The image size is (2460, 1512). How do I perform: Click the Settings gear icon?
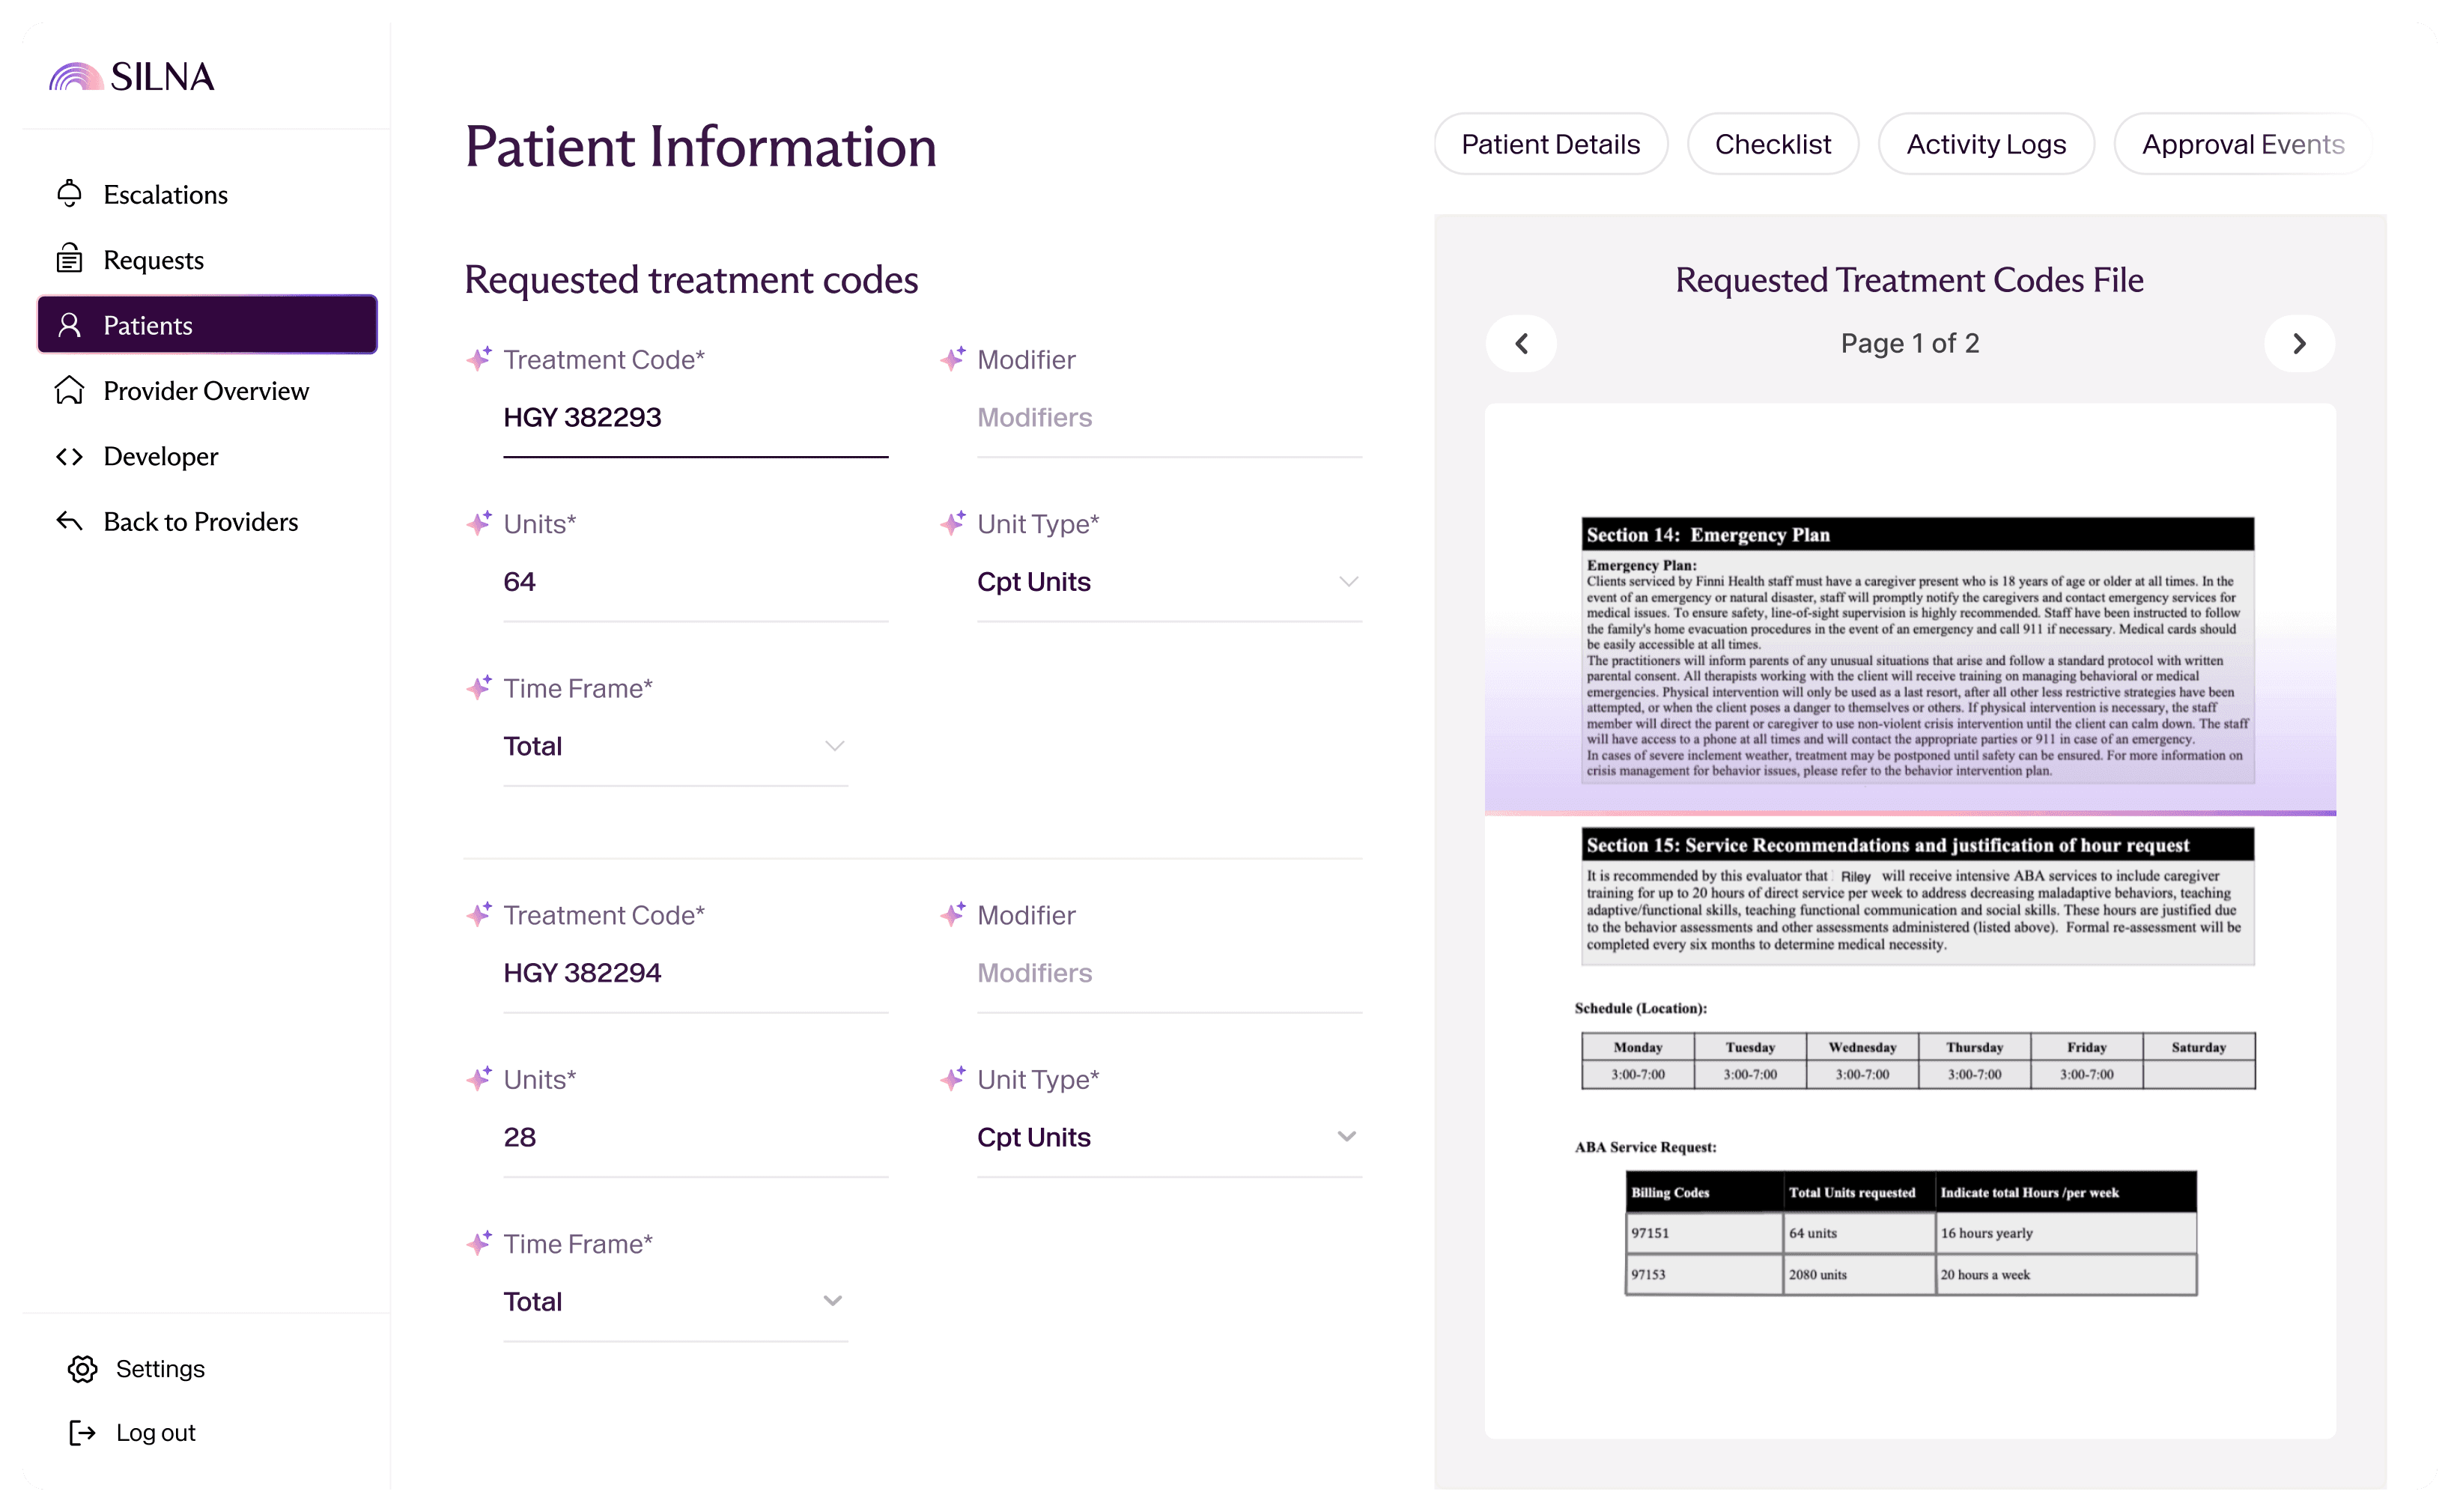point(82,1368)
